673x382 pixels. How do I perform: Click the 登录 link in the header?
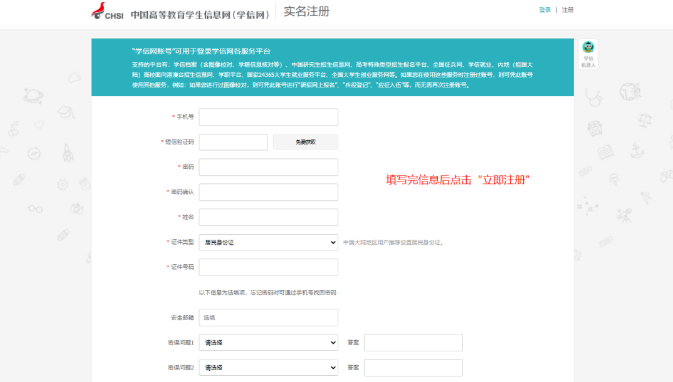(x=545, y=10)
